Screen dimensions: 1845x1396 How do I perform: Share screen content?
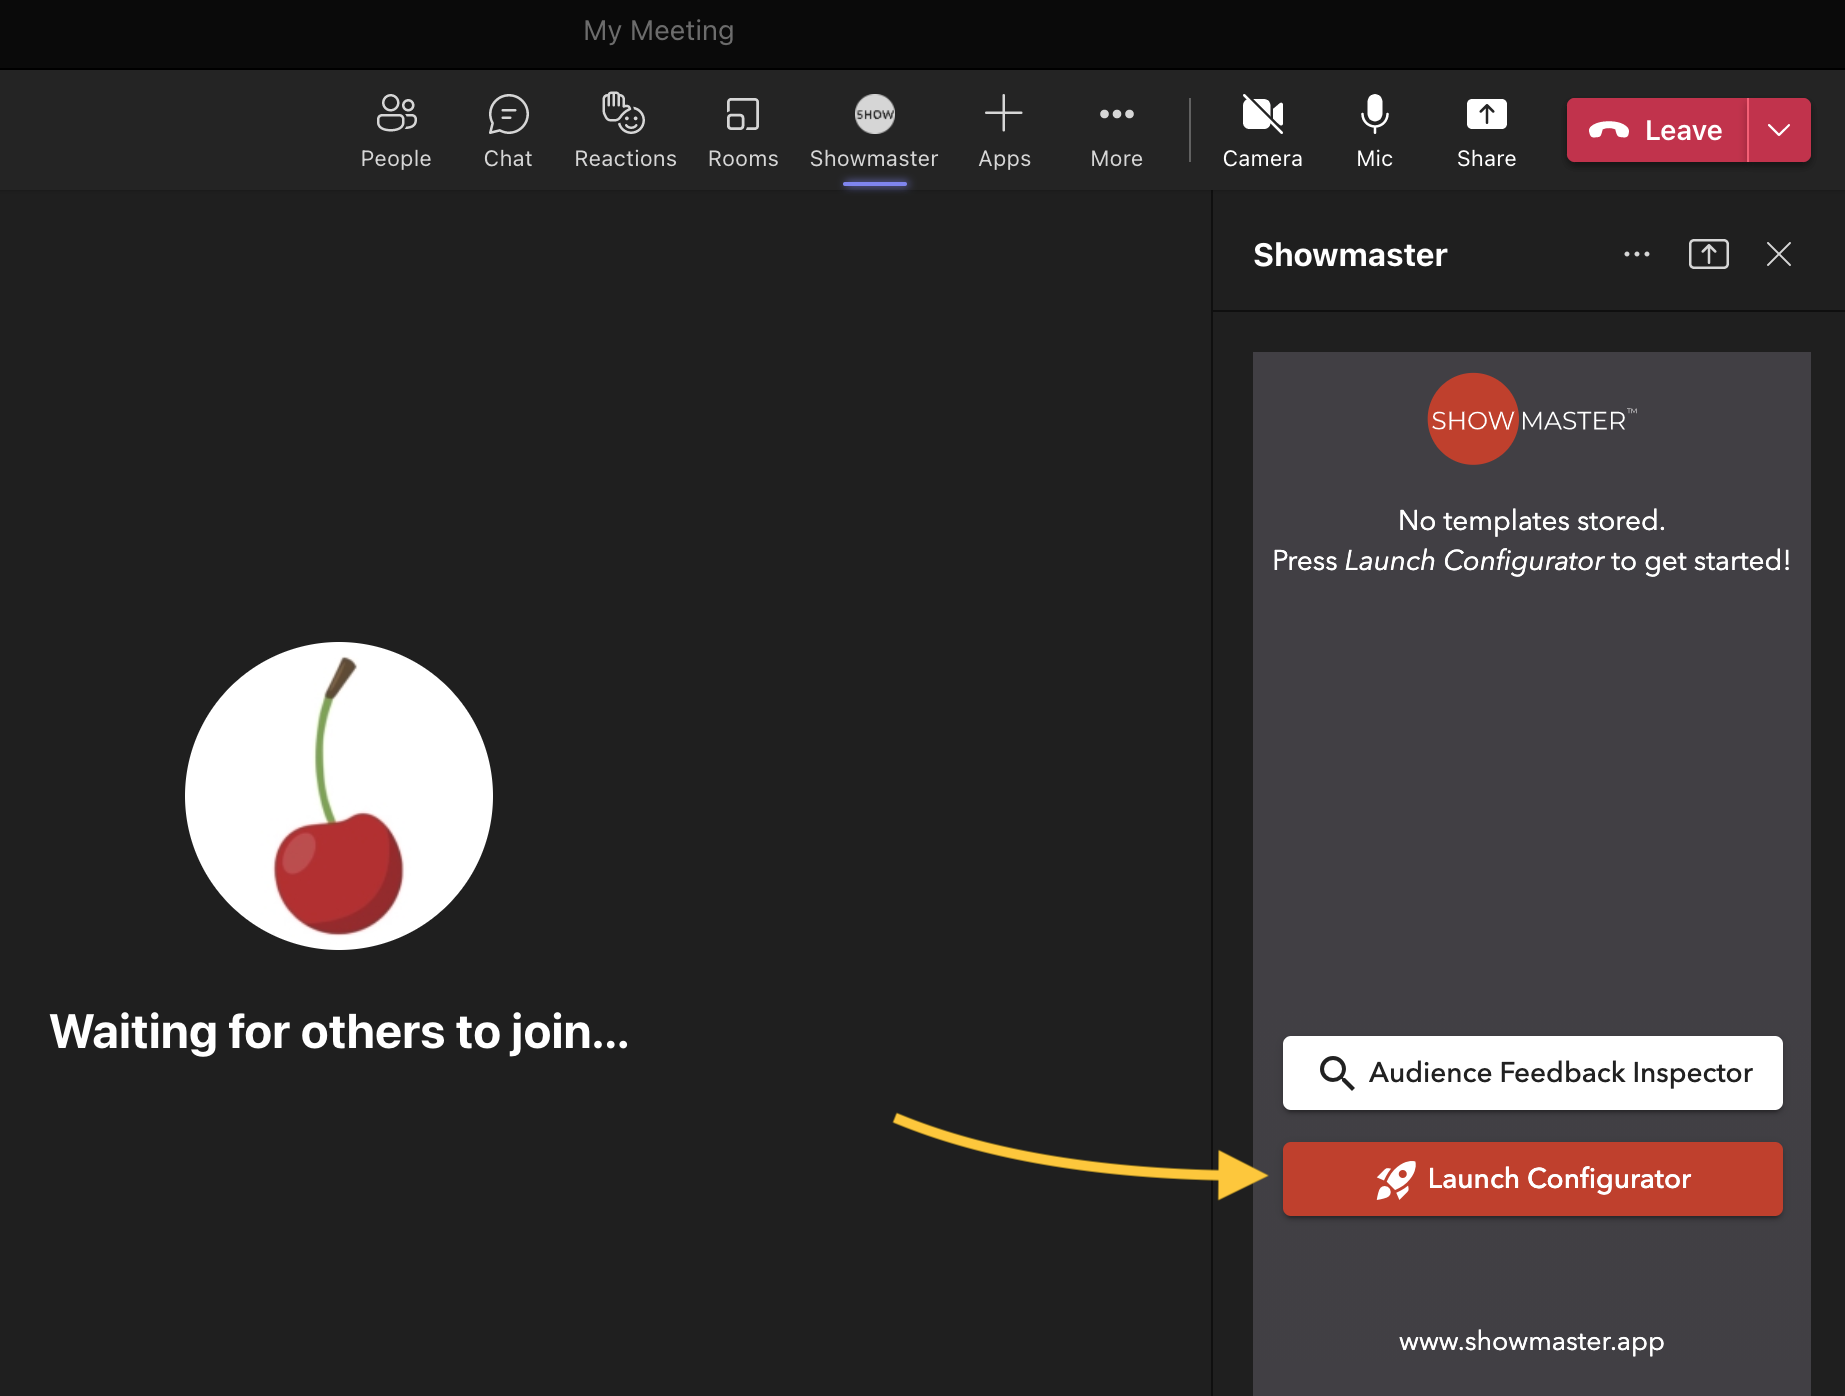[1486, 130]
